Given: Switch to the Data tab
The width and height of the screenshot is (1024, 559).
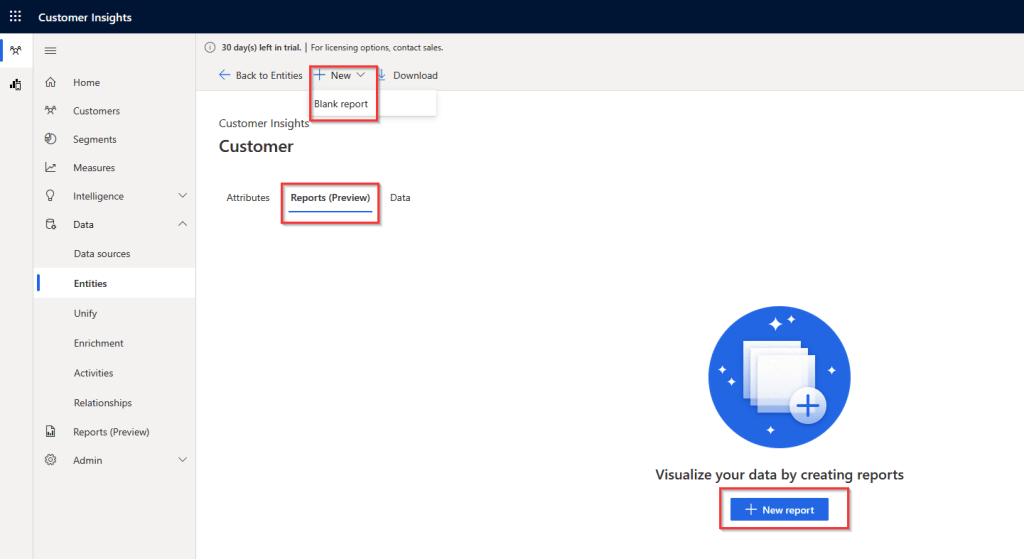Looking at the screenshot, I should point(400,198).
